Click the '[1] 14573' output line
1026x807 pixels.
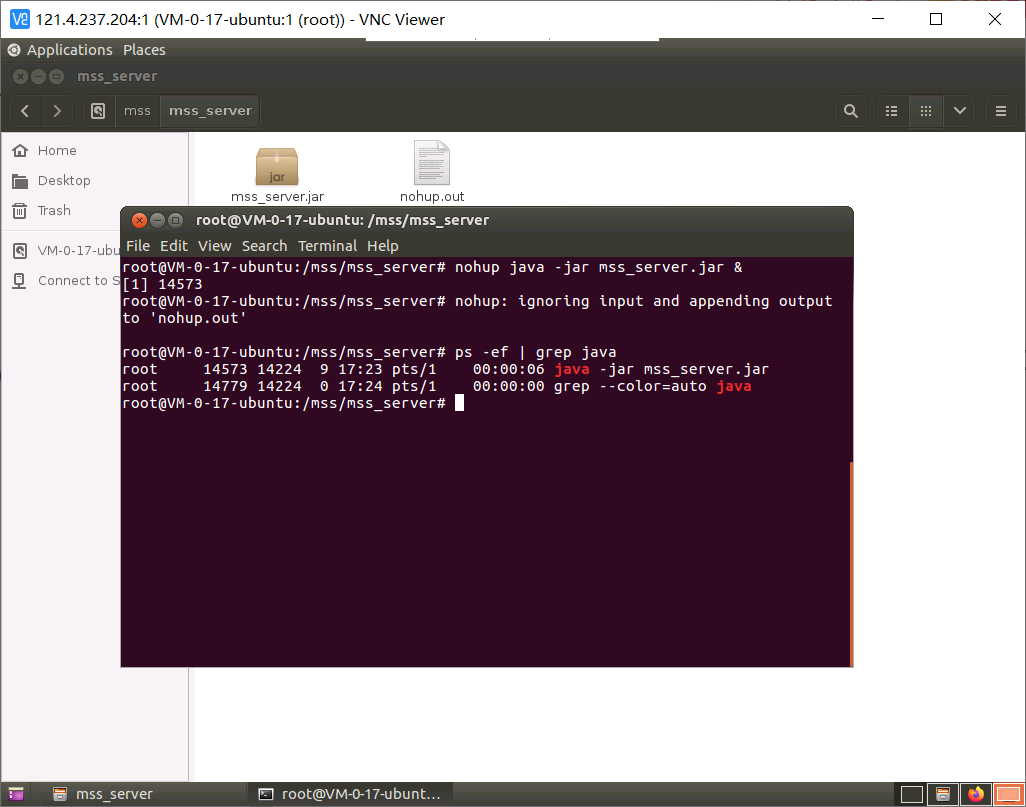pos(162,284)
